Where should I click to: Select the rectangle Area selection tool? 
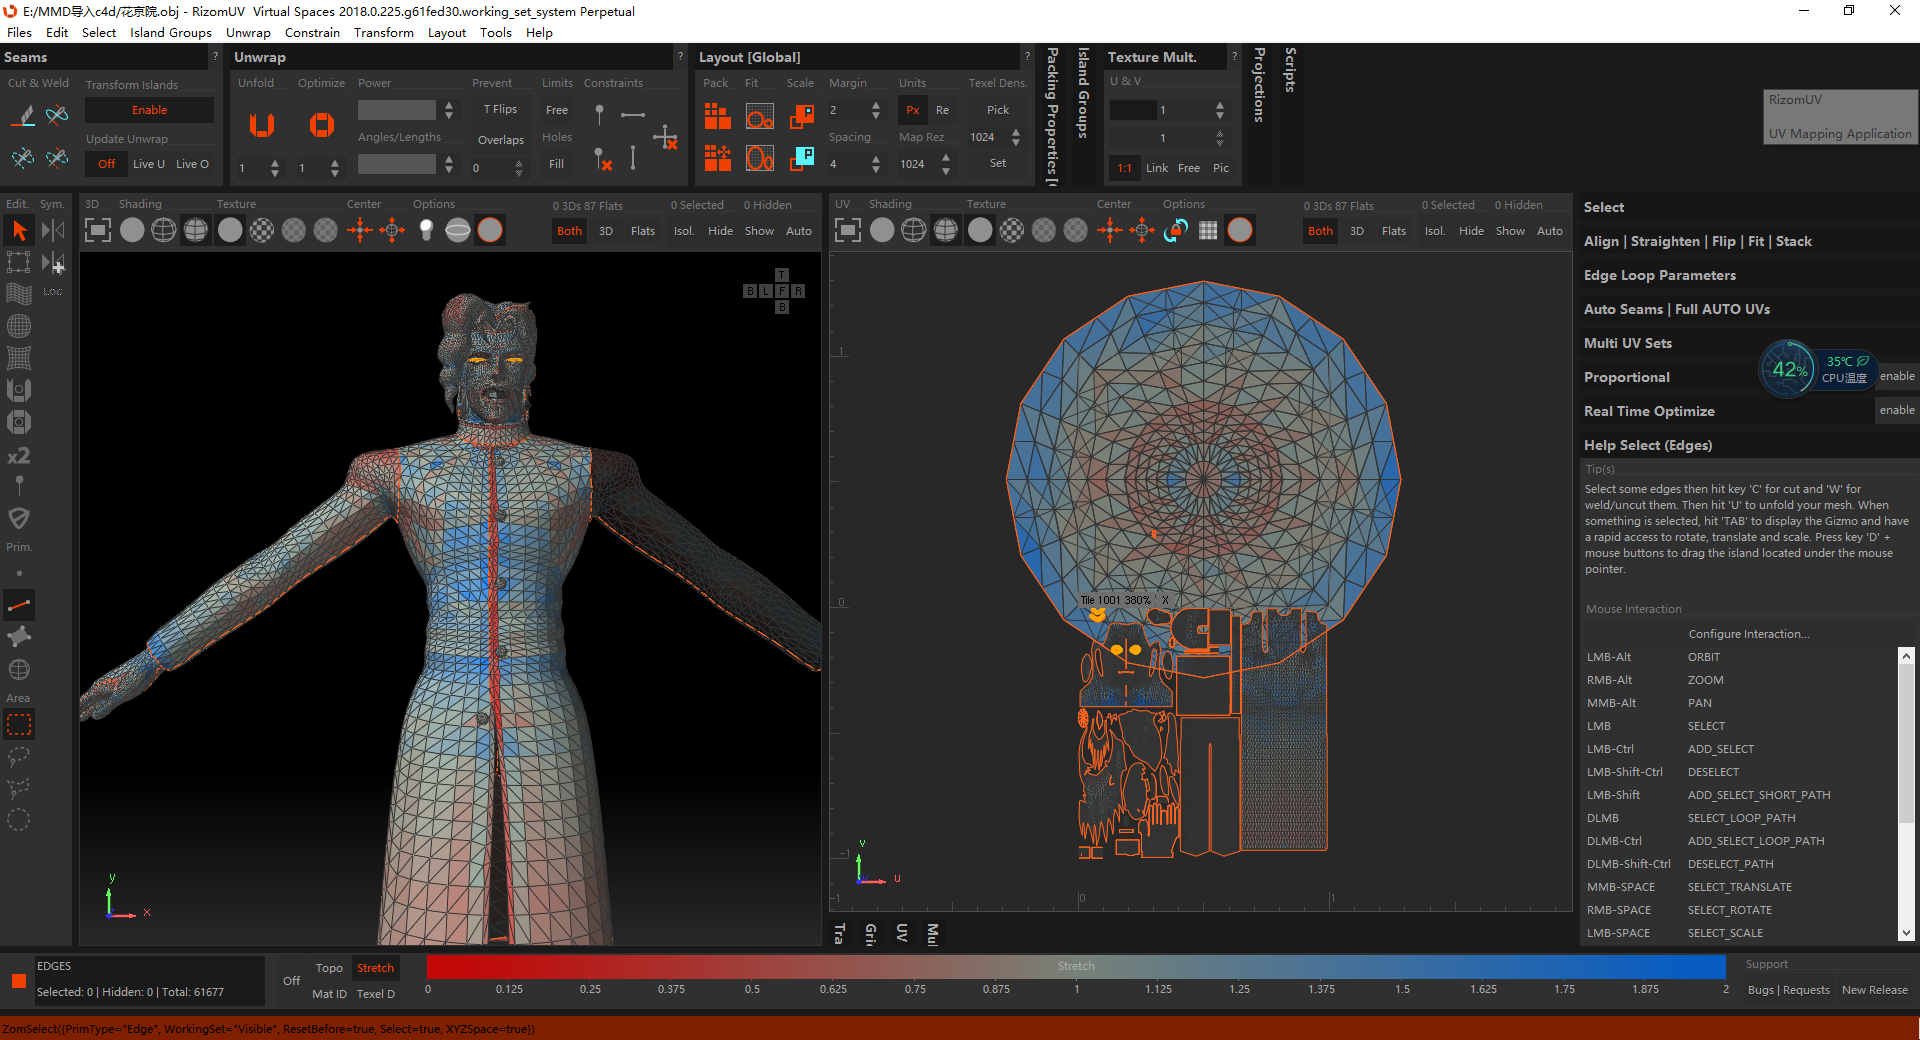tap(19, 724)
